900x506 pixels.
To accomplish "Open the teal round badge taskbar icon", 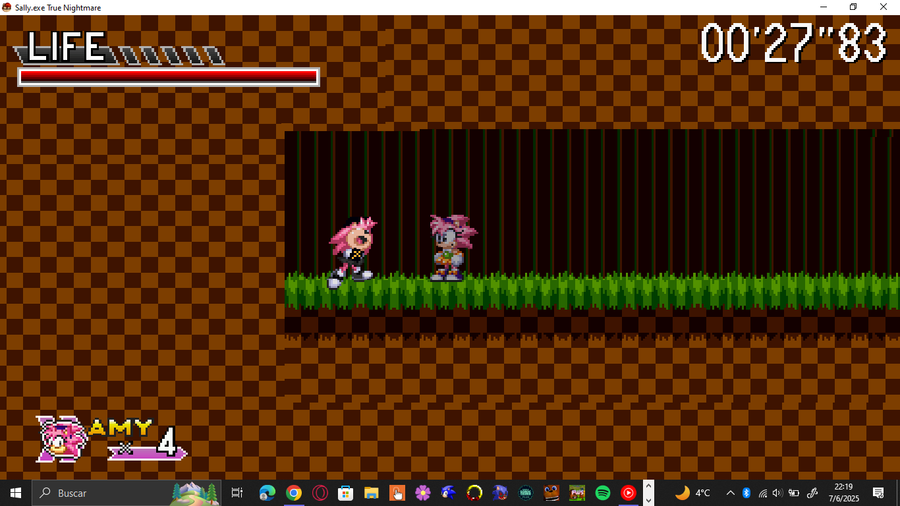I will [525, 493].
